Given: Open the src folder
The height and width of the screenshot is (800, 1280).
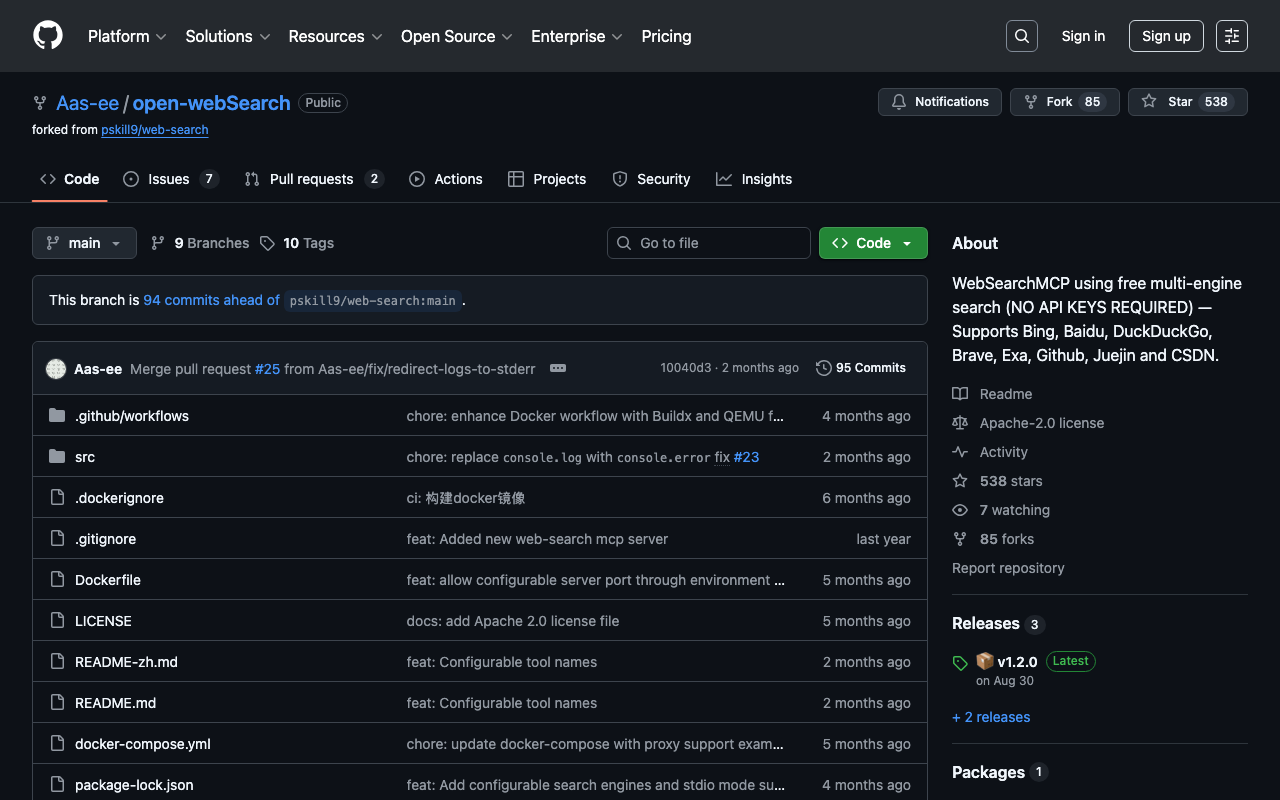Looking at the screenshot, I should pos(85,457).
